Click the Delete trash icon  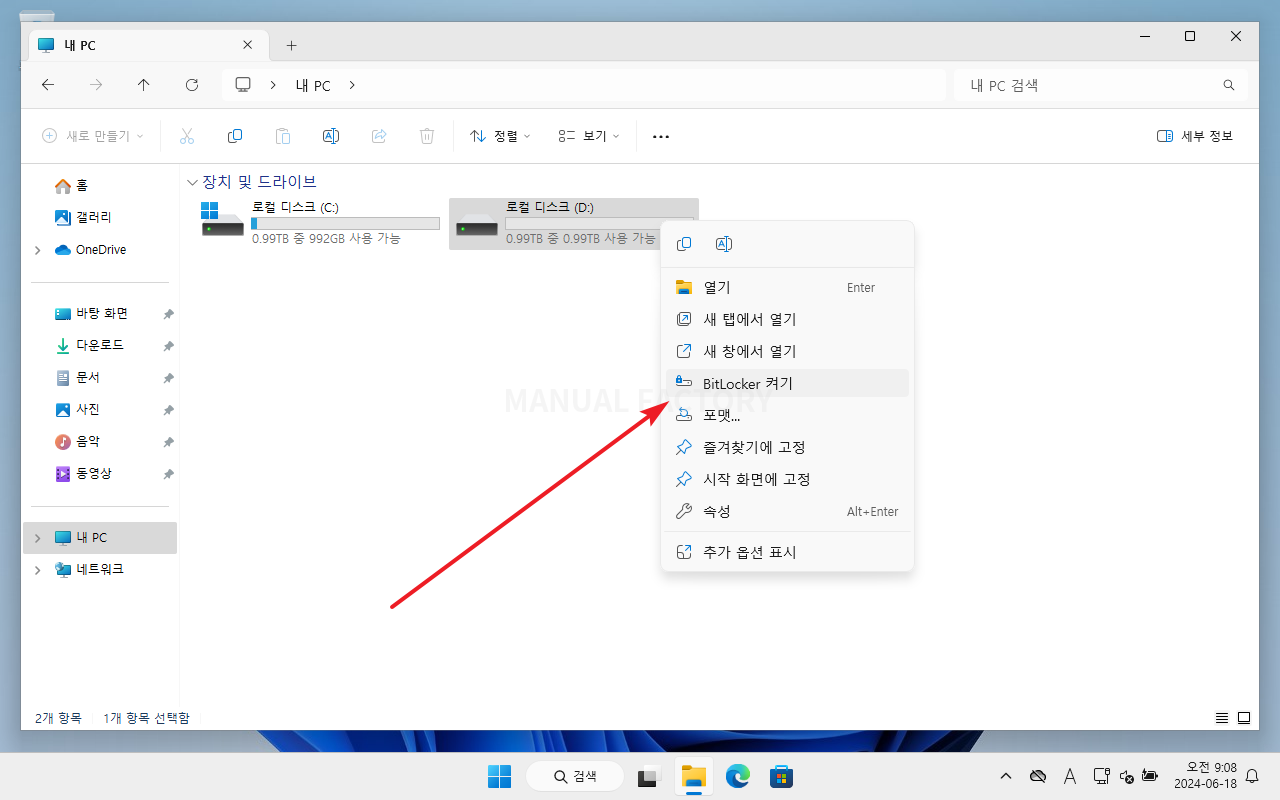click(427, 136)
